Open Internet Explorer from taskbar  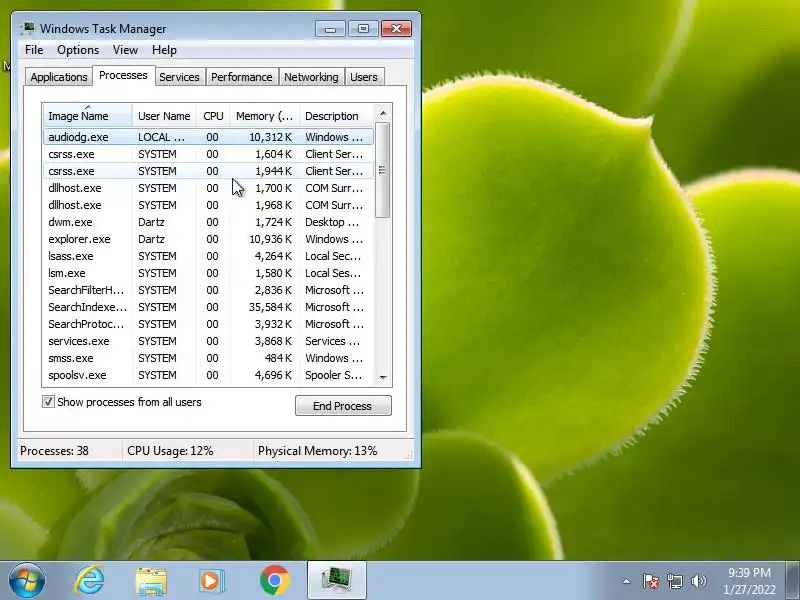89,580
